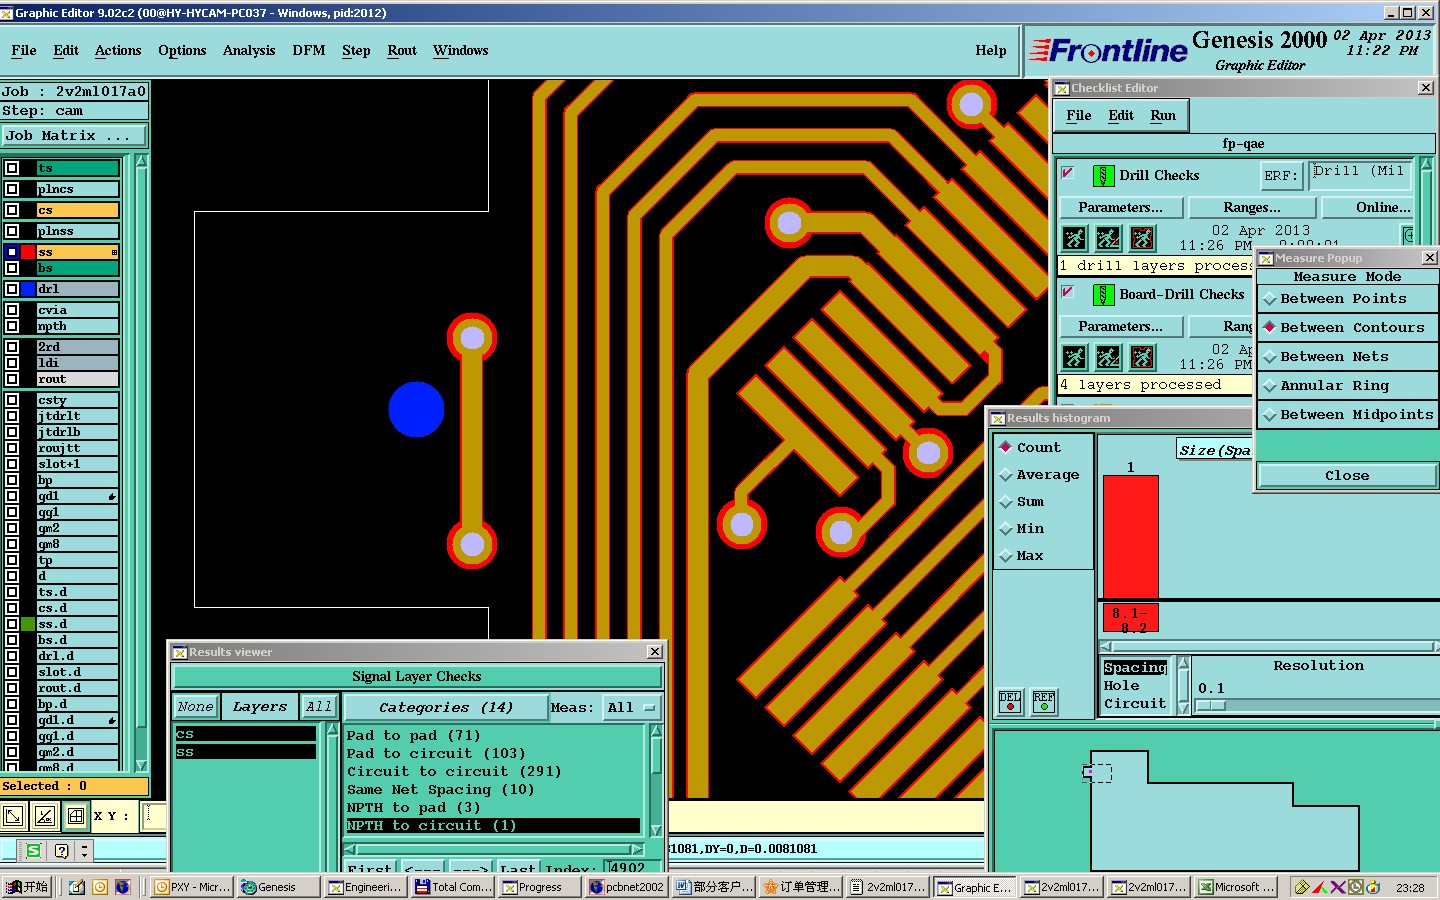Open the DFM menu
This screenshot has height=900, width=1440.
point(309,51)
